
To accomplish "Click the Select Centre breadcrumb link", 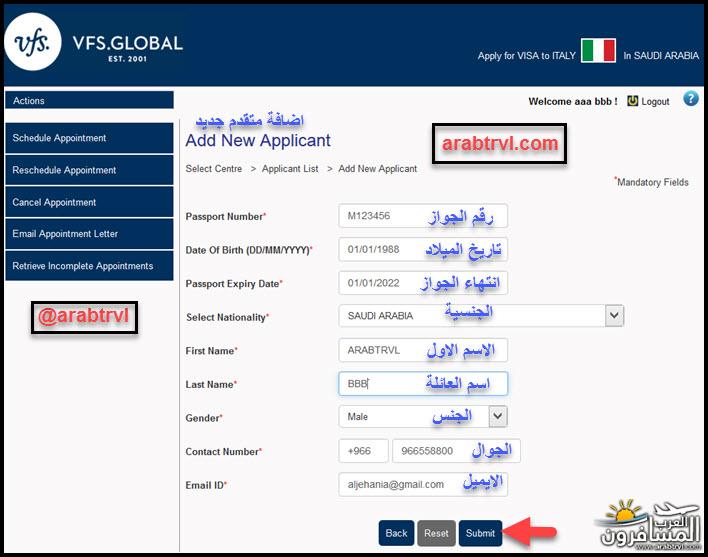I will click(213, 169).
